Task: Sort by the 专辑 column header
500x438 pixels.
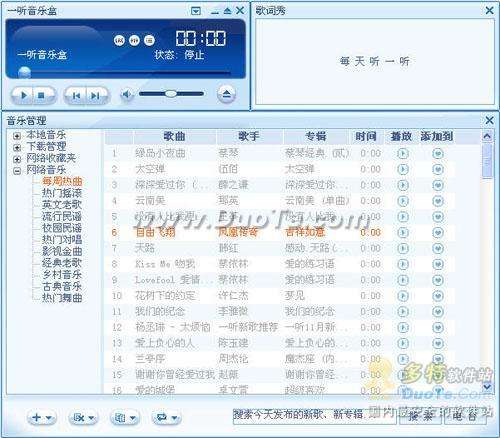Action: [x=315, y=137]
